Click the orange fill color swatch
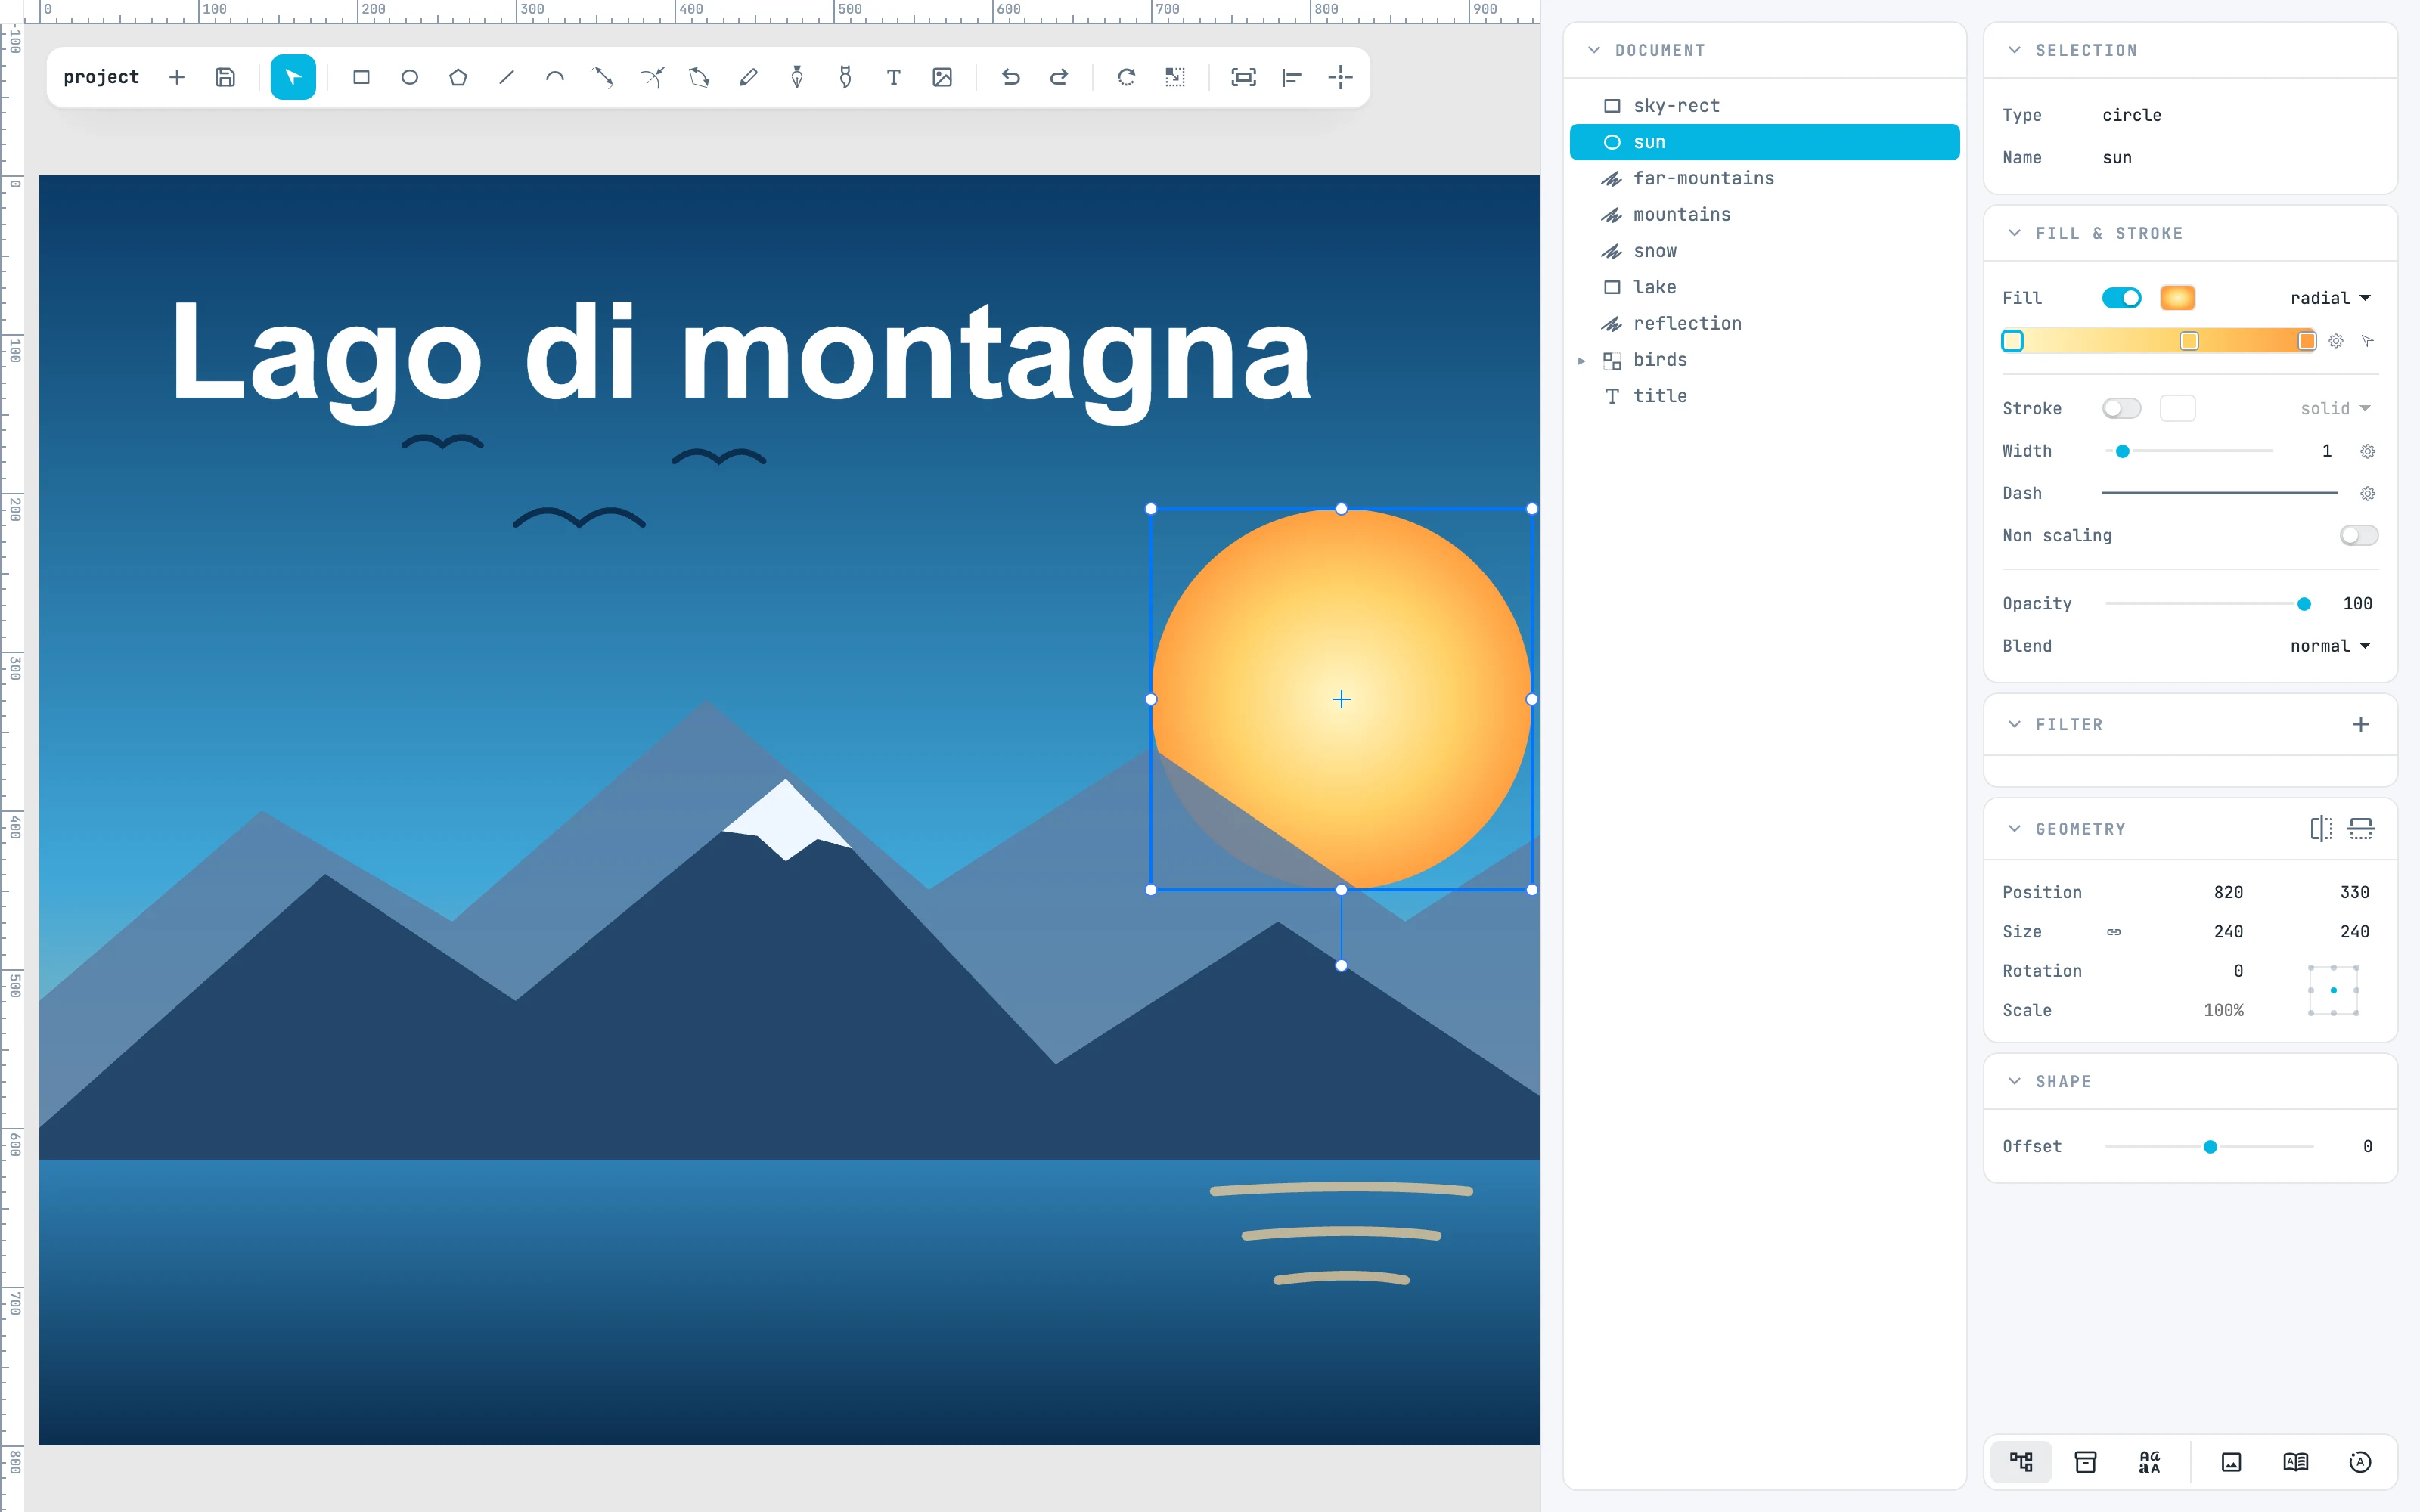Screen dimensions: 2420x1512 coord(2177,298)
